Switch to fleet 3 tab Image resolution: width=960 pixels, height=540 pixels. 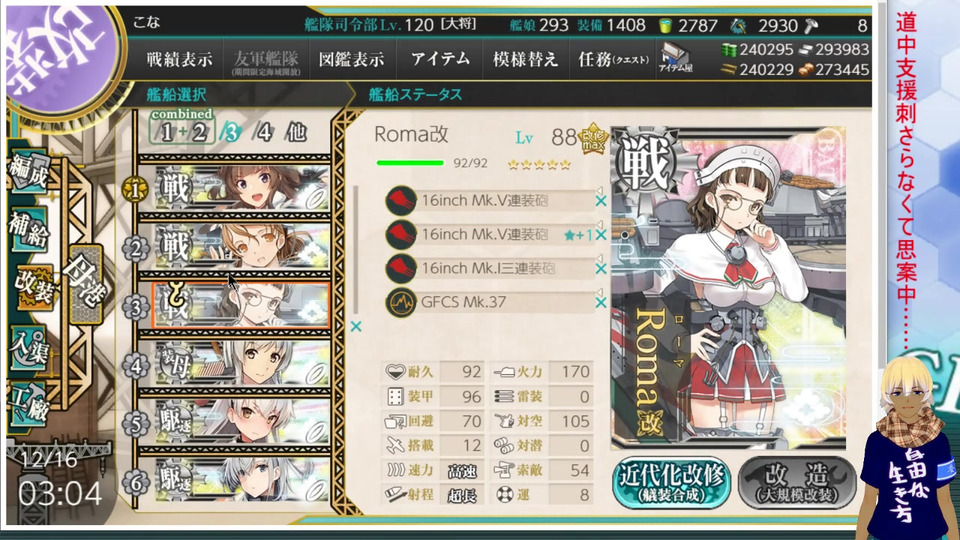coord(230,132)
